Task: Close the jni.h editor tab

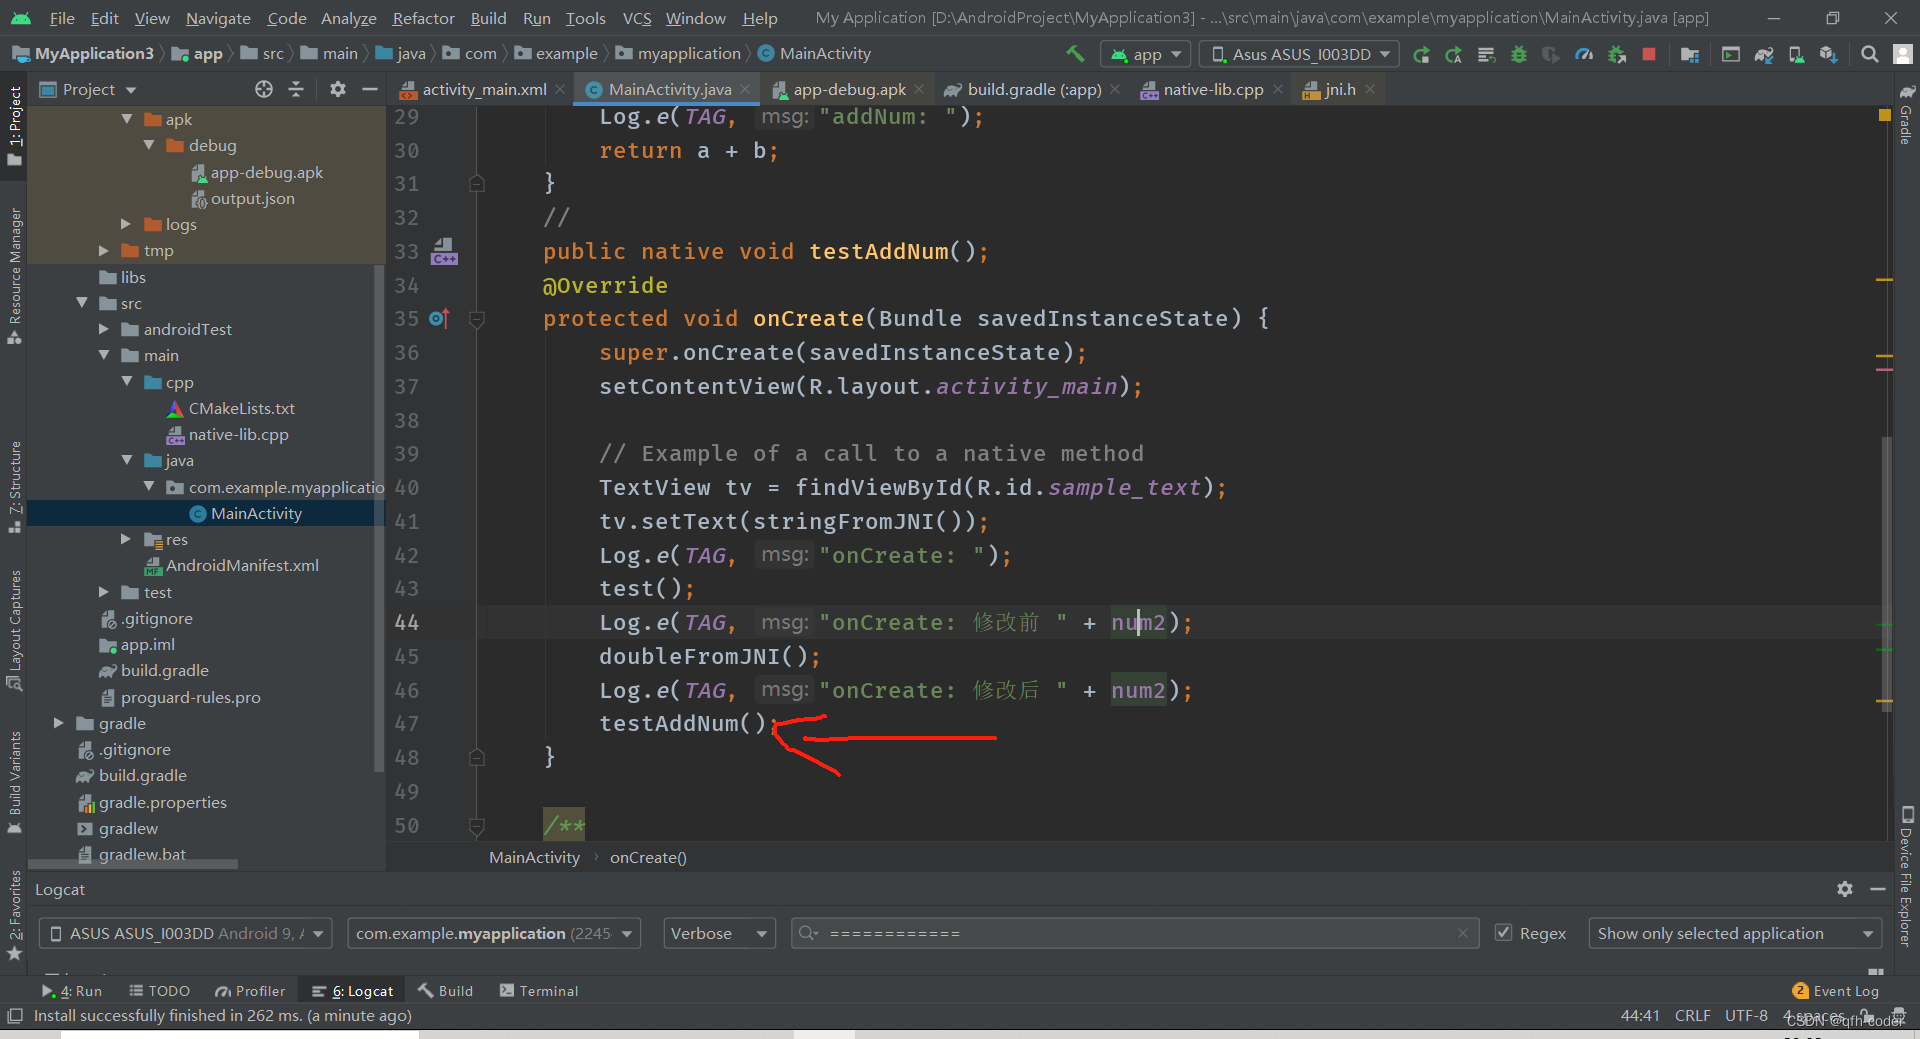Action: click(1370, 89)
